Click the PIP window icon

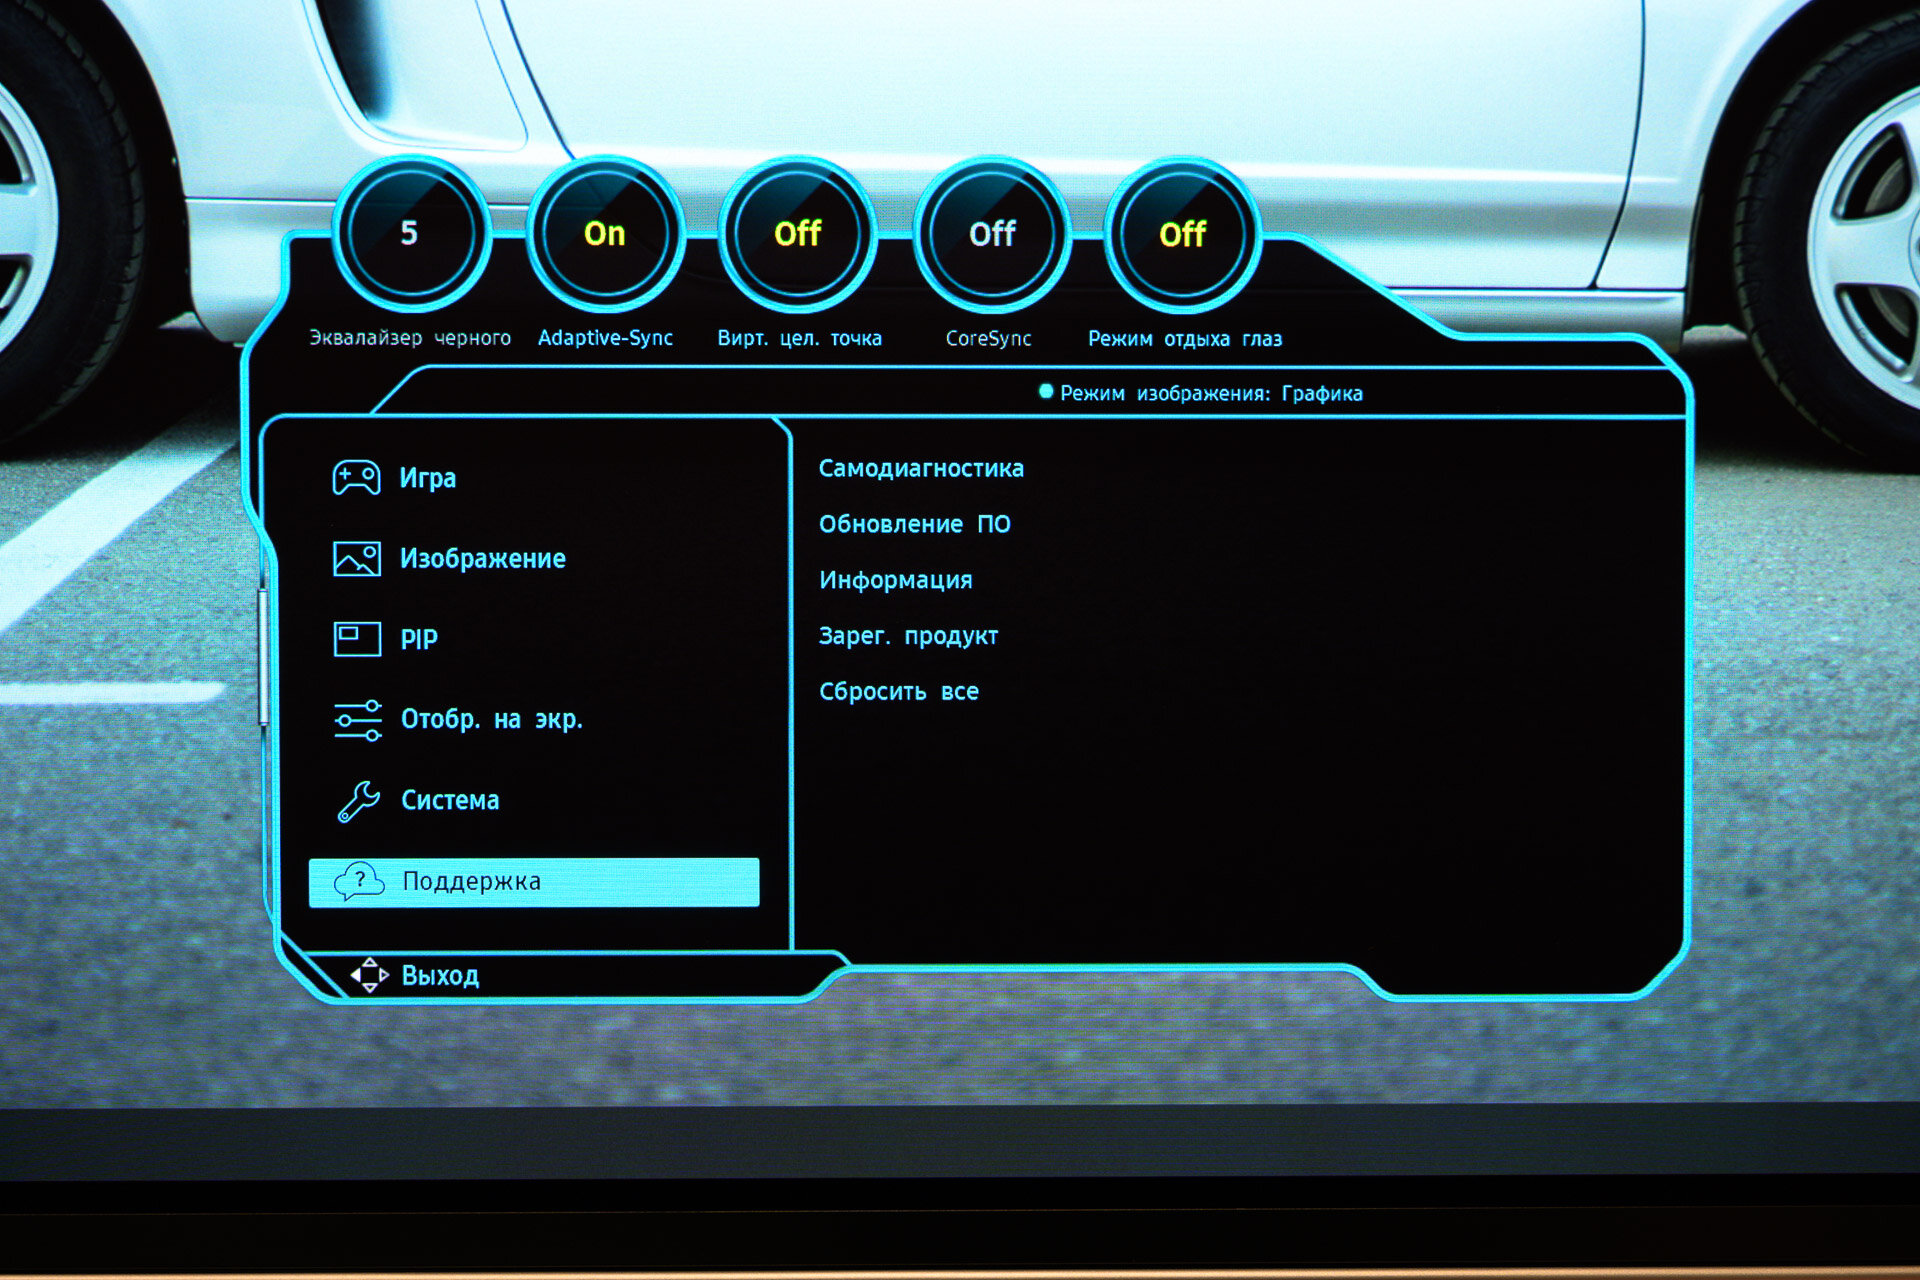(x=356, y=639)
